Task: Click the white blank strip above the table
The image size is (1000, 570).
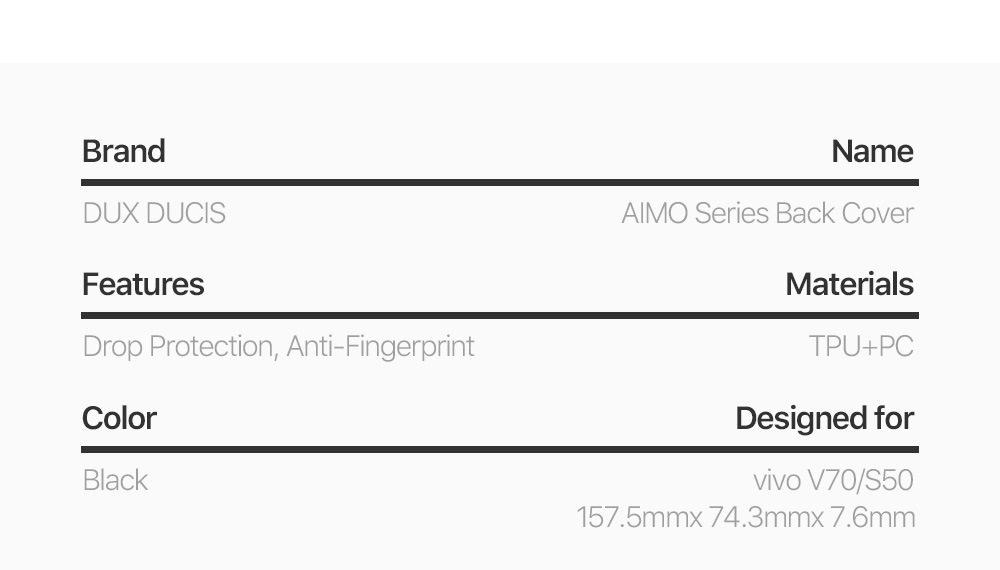Action: [x=500, y=30]
